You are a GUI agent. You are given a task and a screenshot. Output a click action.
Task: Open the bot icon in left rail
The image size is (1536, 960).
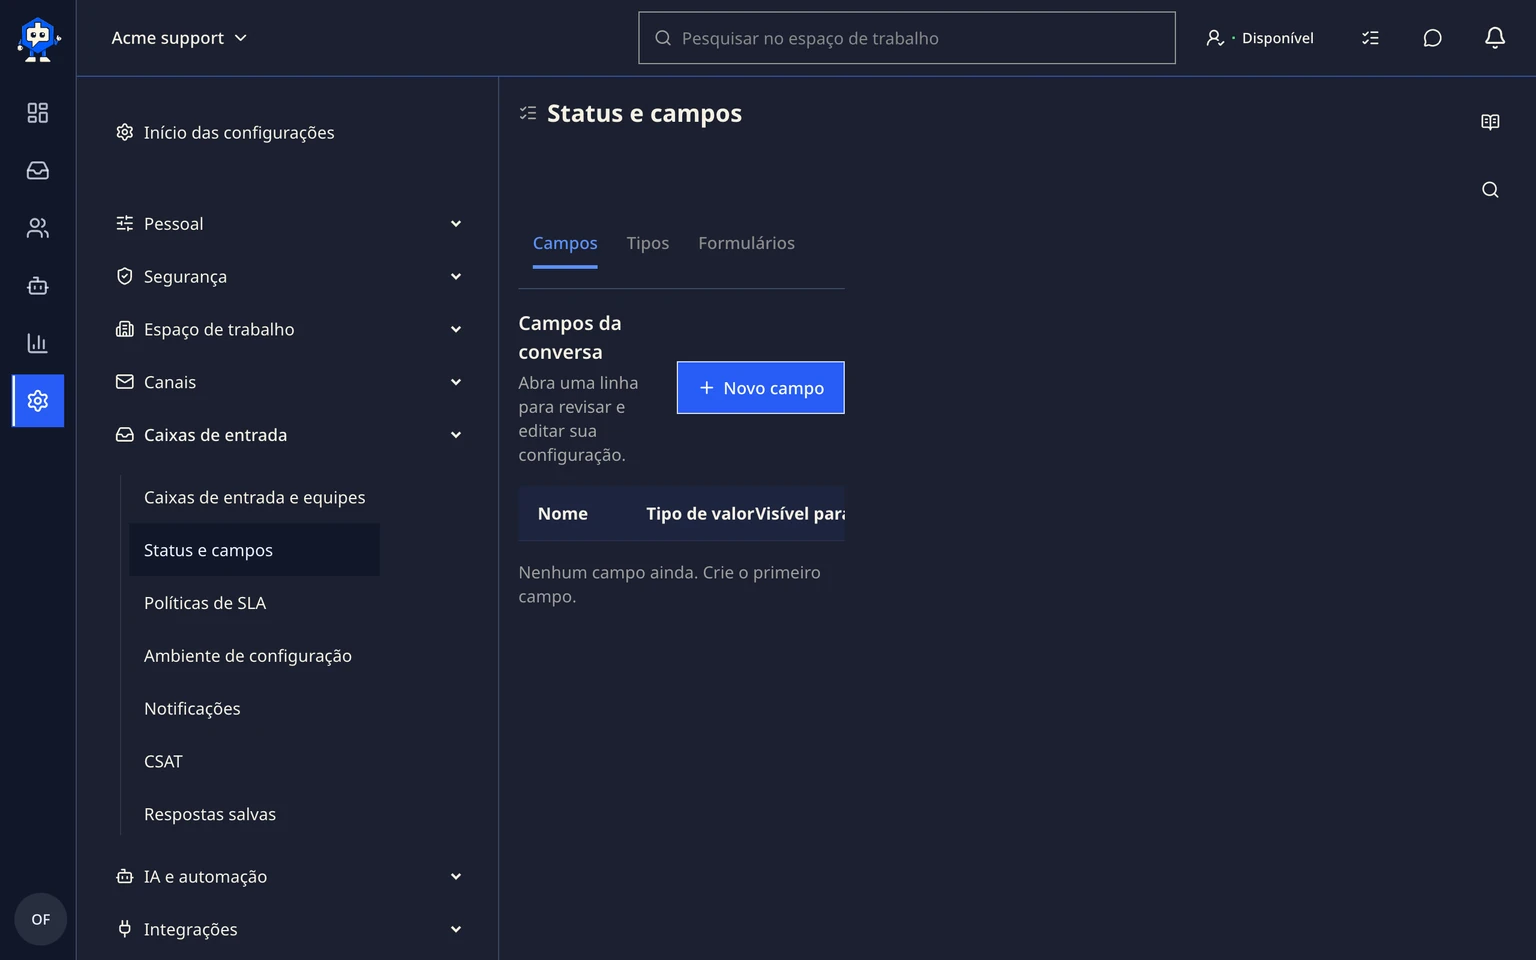[x=38, y=286]
